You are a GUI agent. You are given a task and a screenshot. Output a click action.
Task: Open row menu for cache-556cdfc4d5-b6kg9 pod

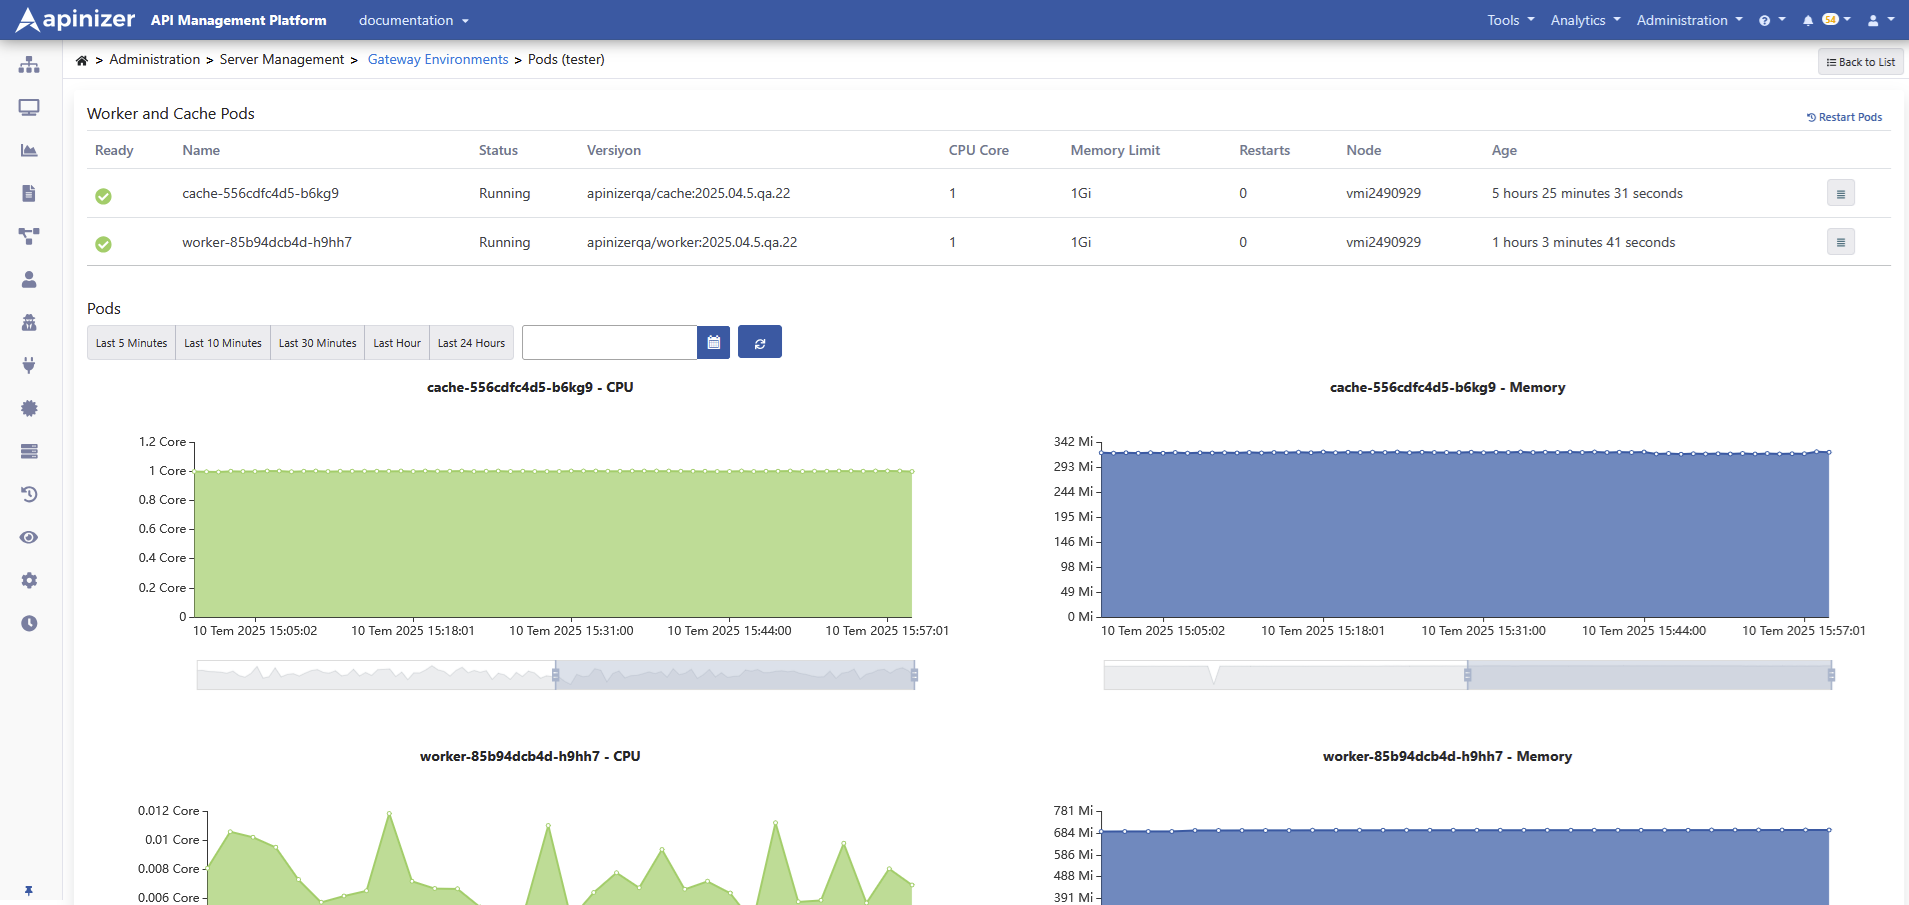coord(1840,194)
